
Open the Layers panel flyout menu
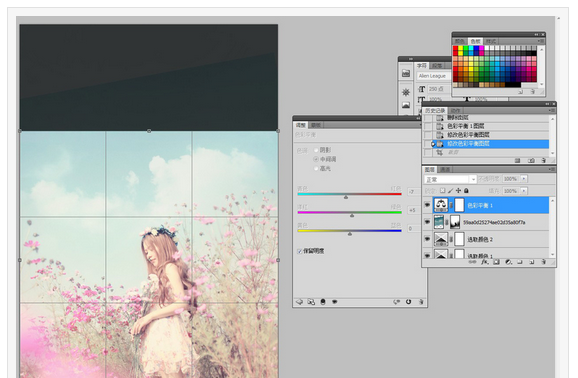551,169
